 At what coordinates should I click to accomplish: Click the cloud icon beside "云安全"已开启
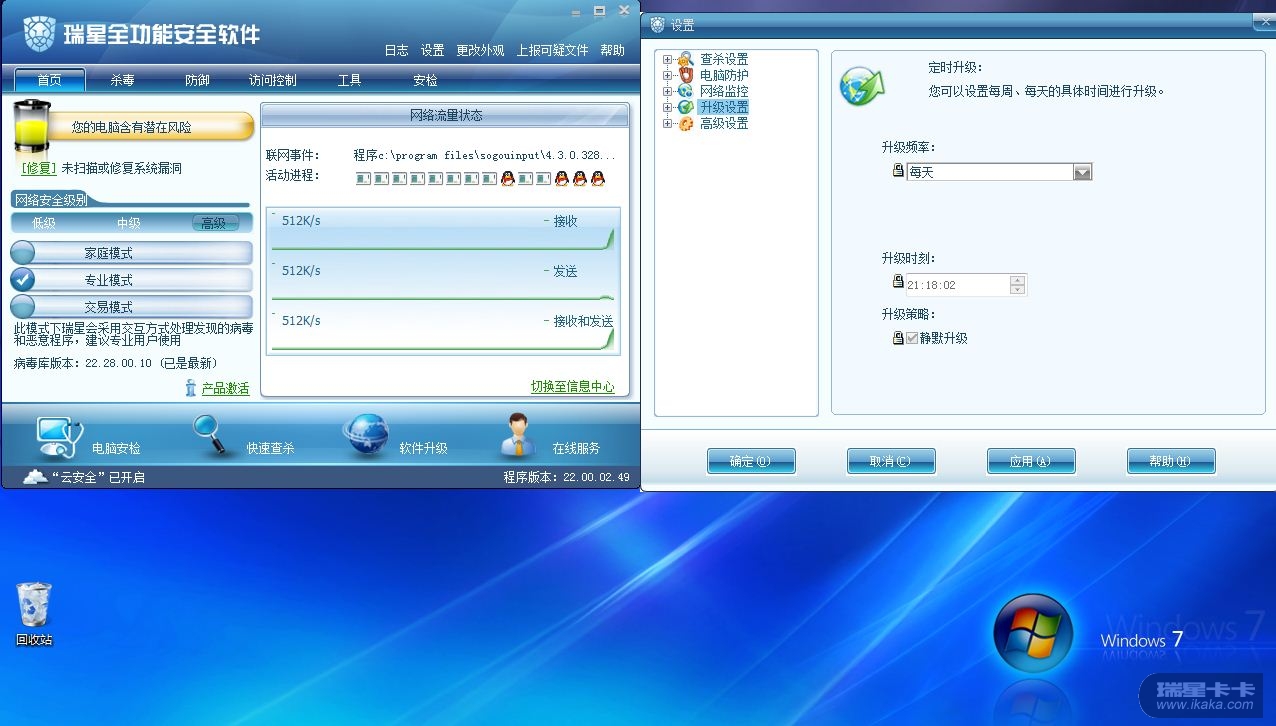(35, 477)
